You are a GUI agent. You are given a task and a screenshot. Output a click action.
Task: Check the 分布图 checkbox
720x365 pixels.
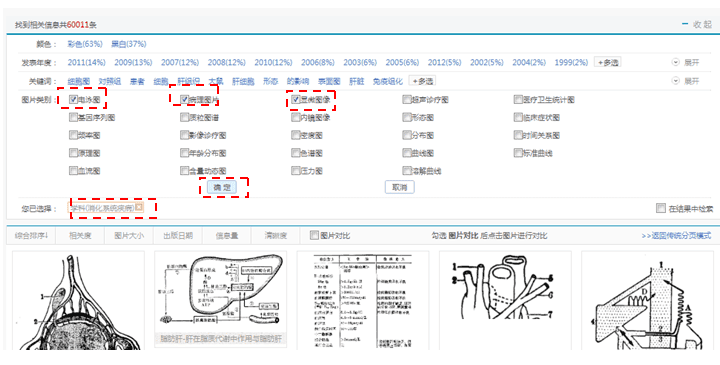click(x=406, y=135)
